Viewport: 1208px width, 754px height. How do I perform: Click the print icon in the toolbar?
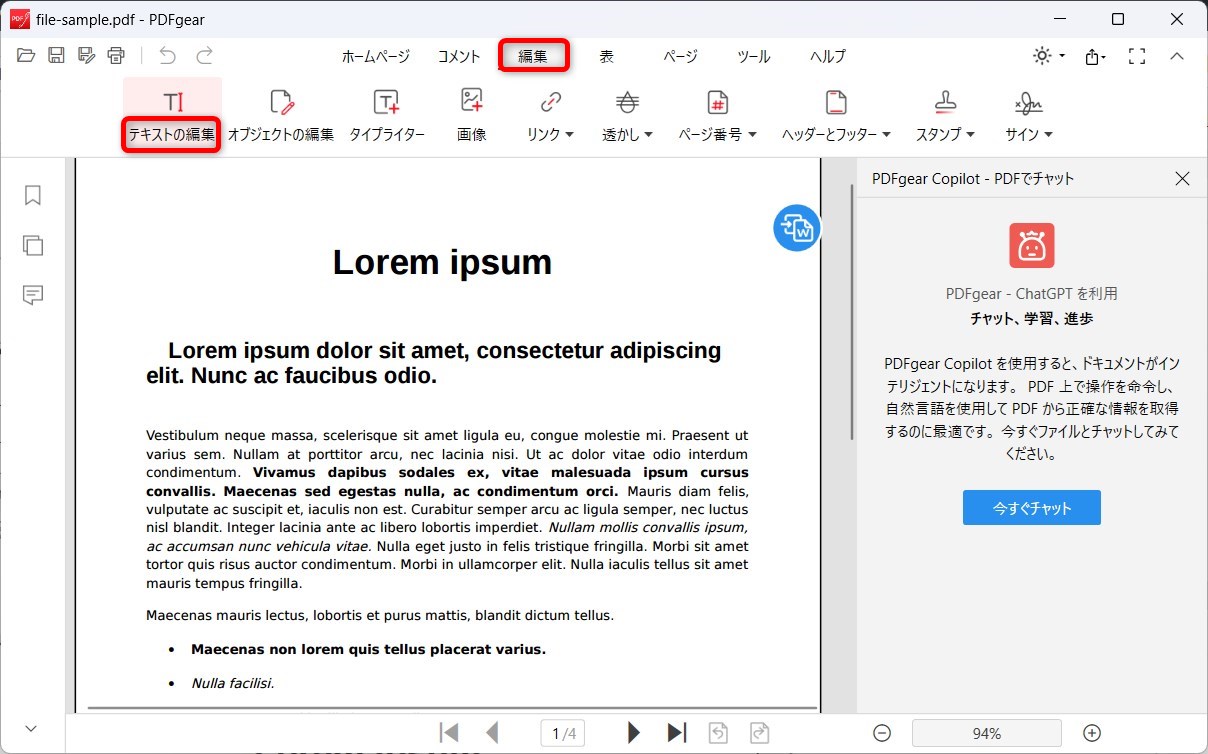[115, 56]
